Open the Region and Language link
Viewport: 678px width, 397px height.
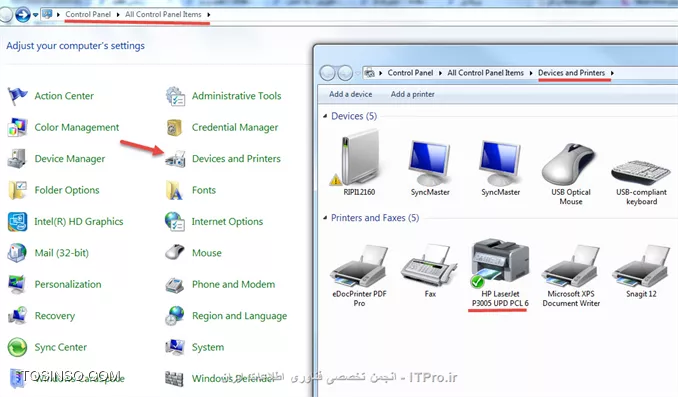click(x=240, y=316)
